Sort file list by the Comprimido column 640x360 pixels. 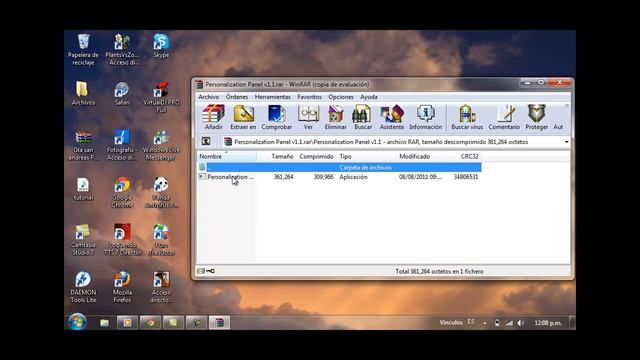pyautogui.click(x=316, y=156)
